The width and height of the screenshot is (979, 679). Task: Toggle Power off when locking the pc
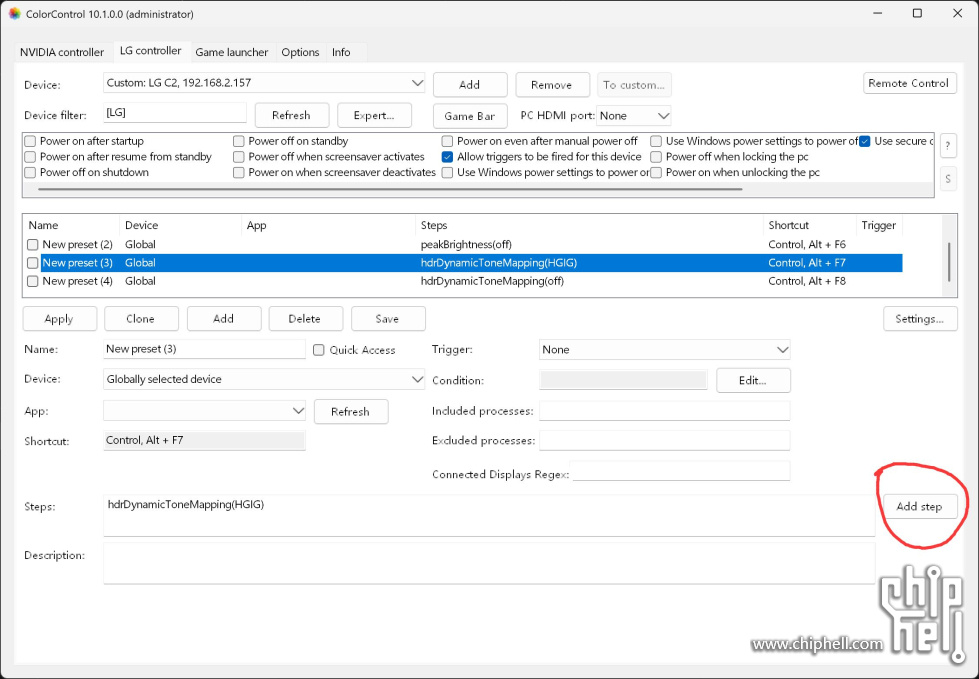pyautogui.click(x=656, y=157)
